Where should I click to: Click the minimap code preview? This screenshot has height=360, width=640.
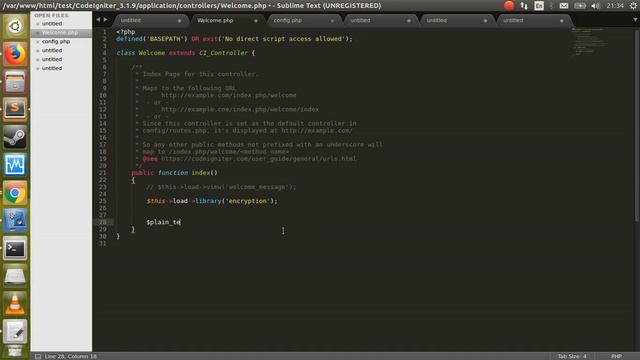pyautogui.click(x=590, y=42)
